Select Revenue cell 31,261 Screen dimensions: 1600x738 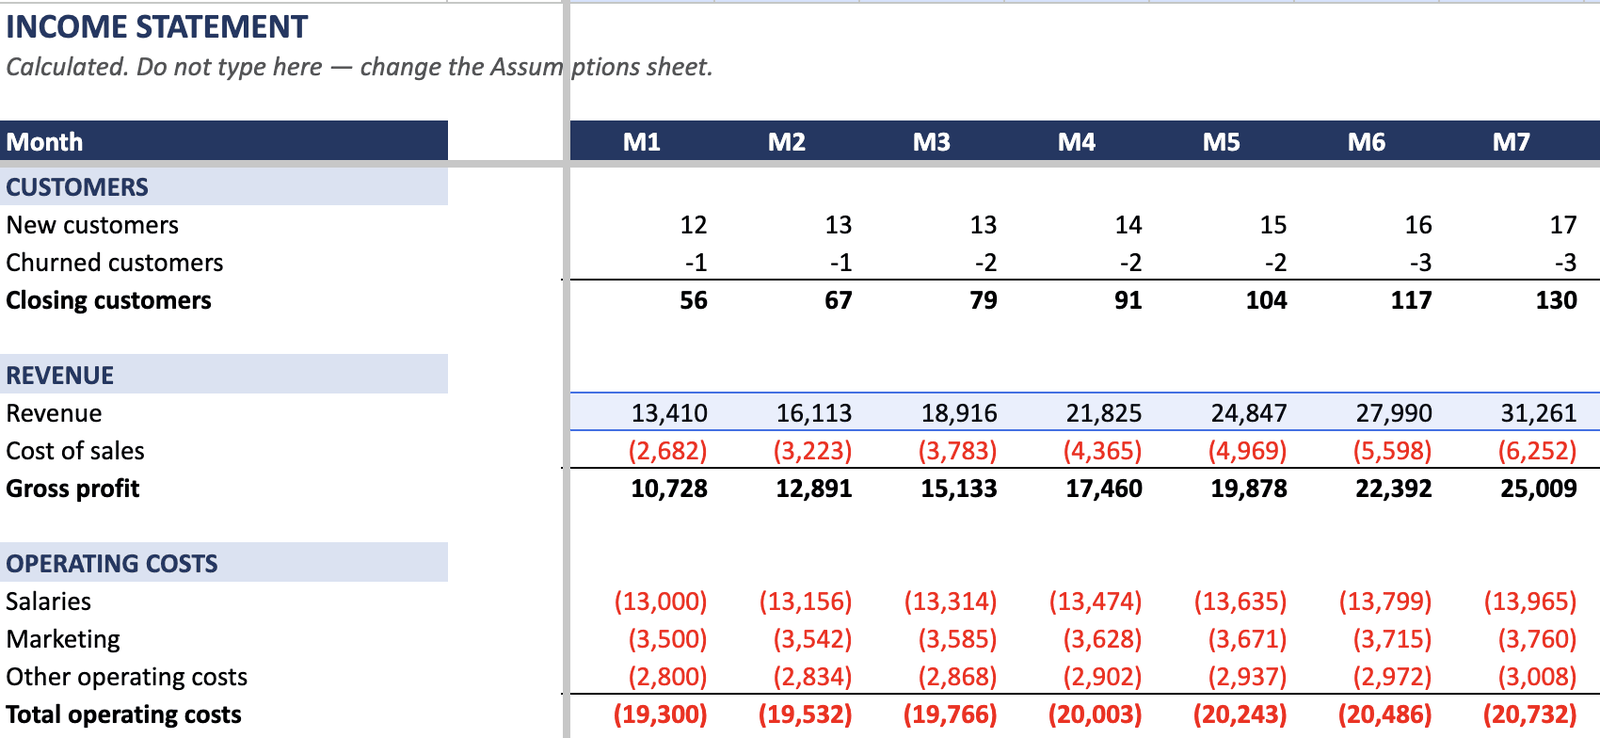(x=1539, y=413)
